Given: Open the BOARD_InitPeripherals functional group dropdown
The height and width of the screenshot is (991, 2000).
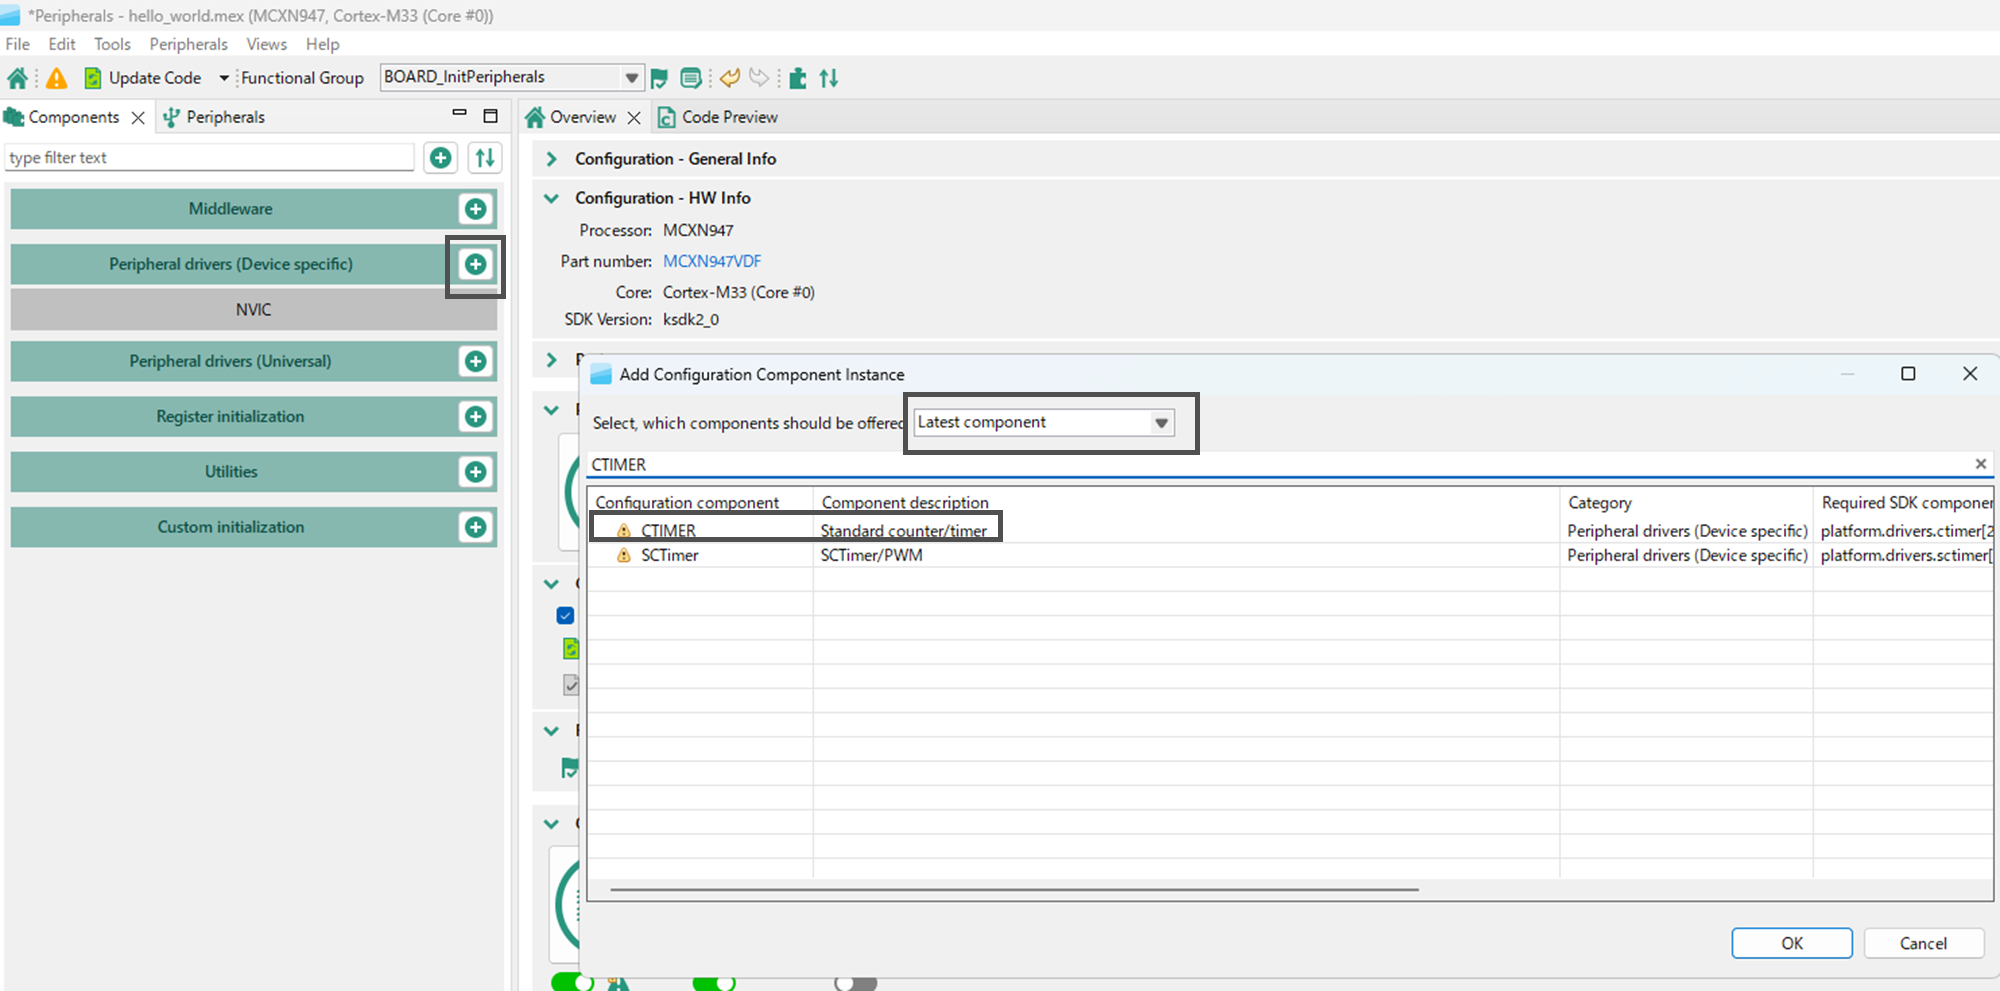Looking at the screenshot, I should point(631,78).
